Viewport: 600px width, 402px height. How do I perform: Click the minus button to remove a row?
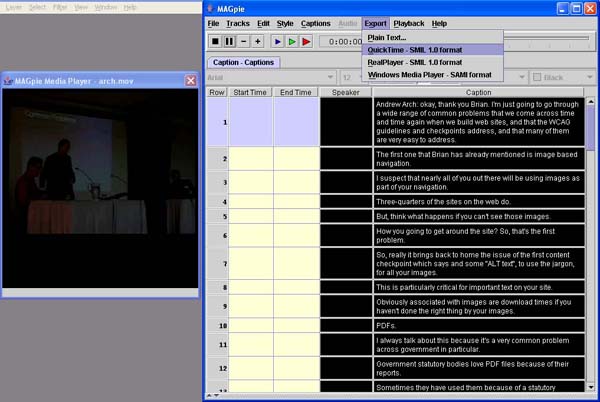[243, 41]
